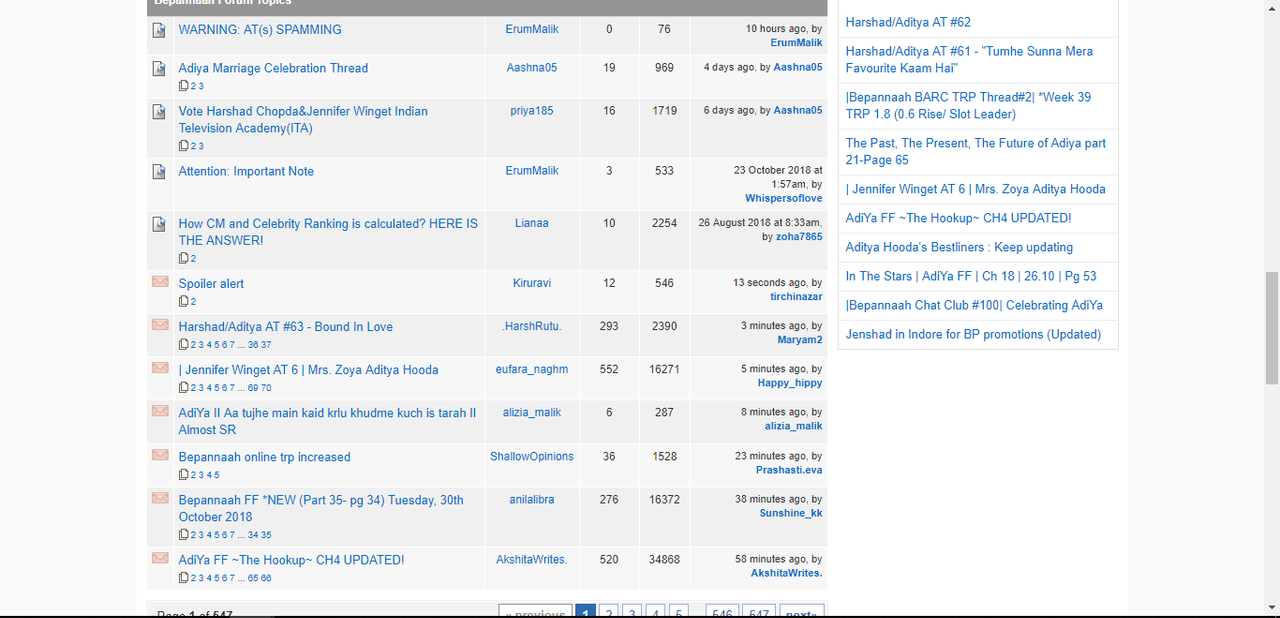Viewport: 1280px width, 618px height.
Task: Click the document icon beside How CM and Celebrity Ranking
Action: point(159,224)
